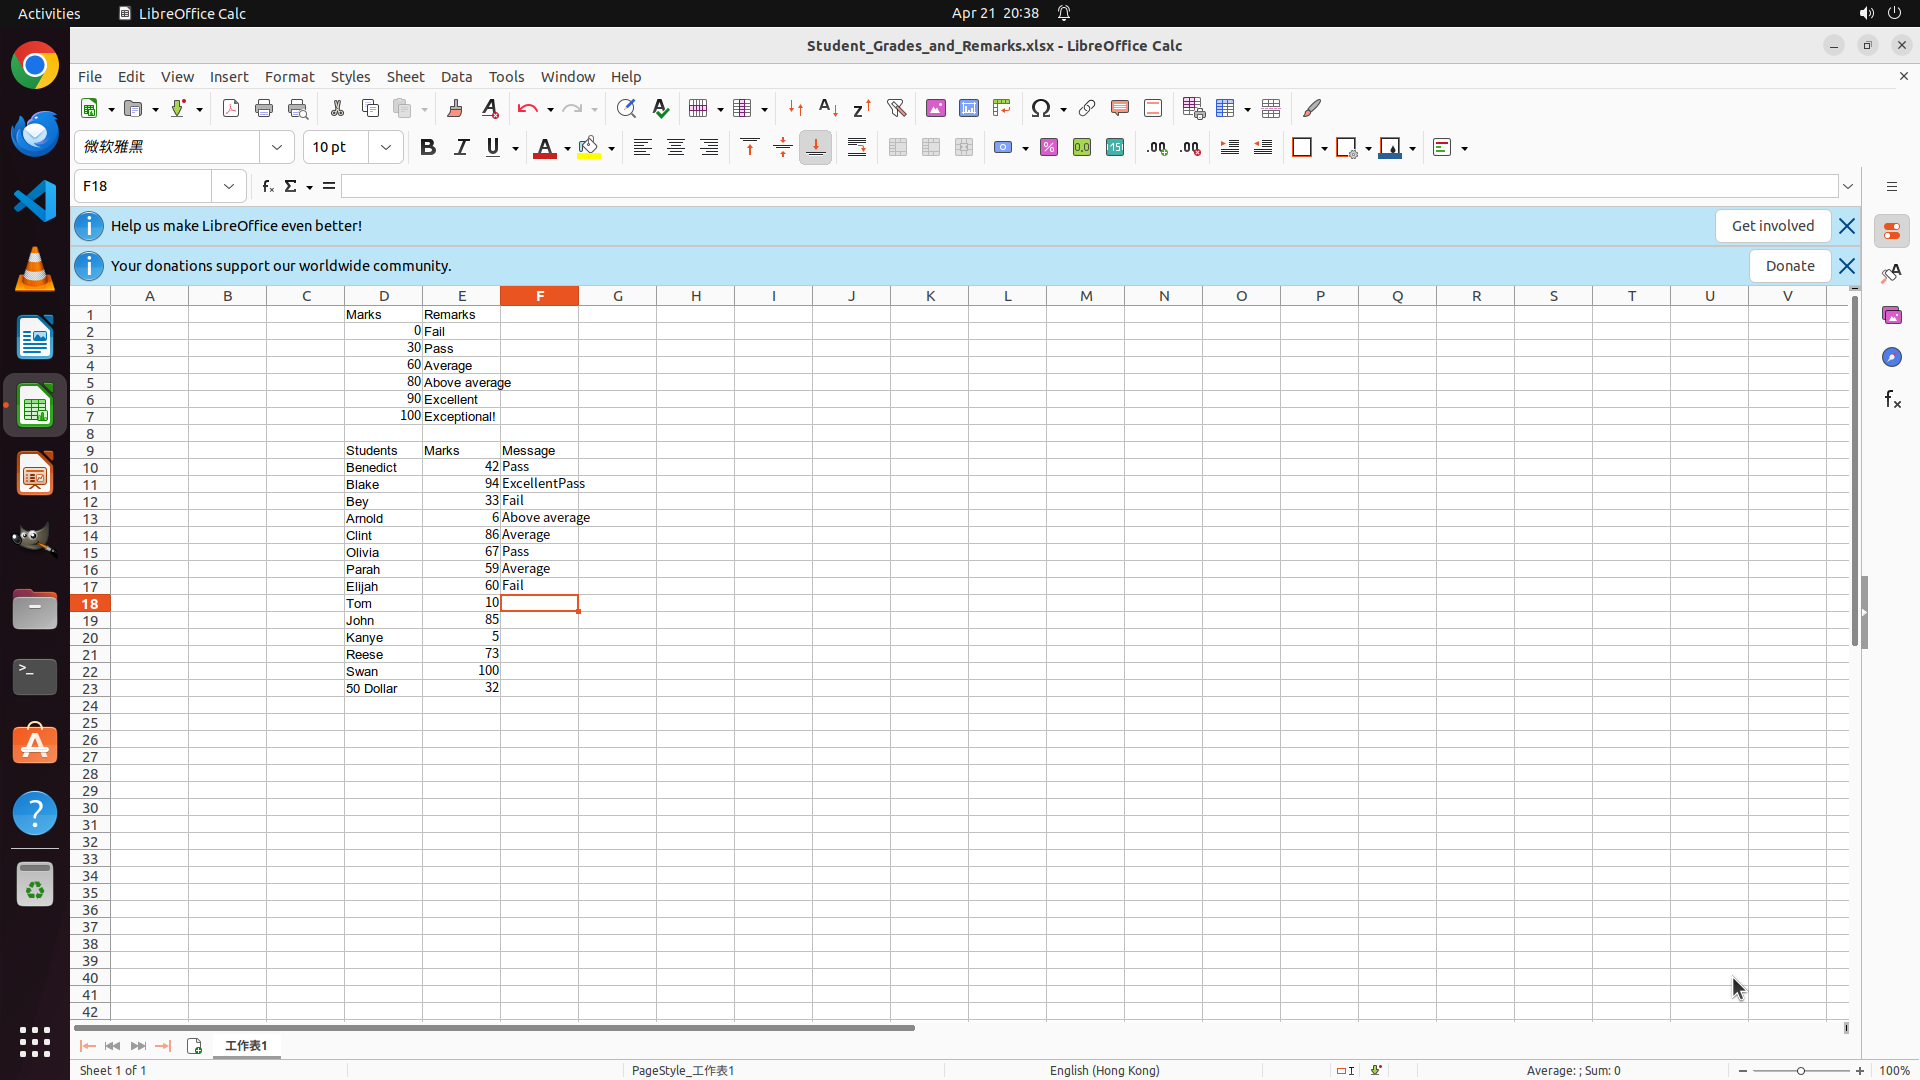Toggle Bold formatting
The height and width of the screenshot is (1080, 1920).
click(x=428, y=148)
